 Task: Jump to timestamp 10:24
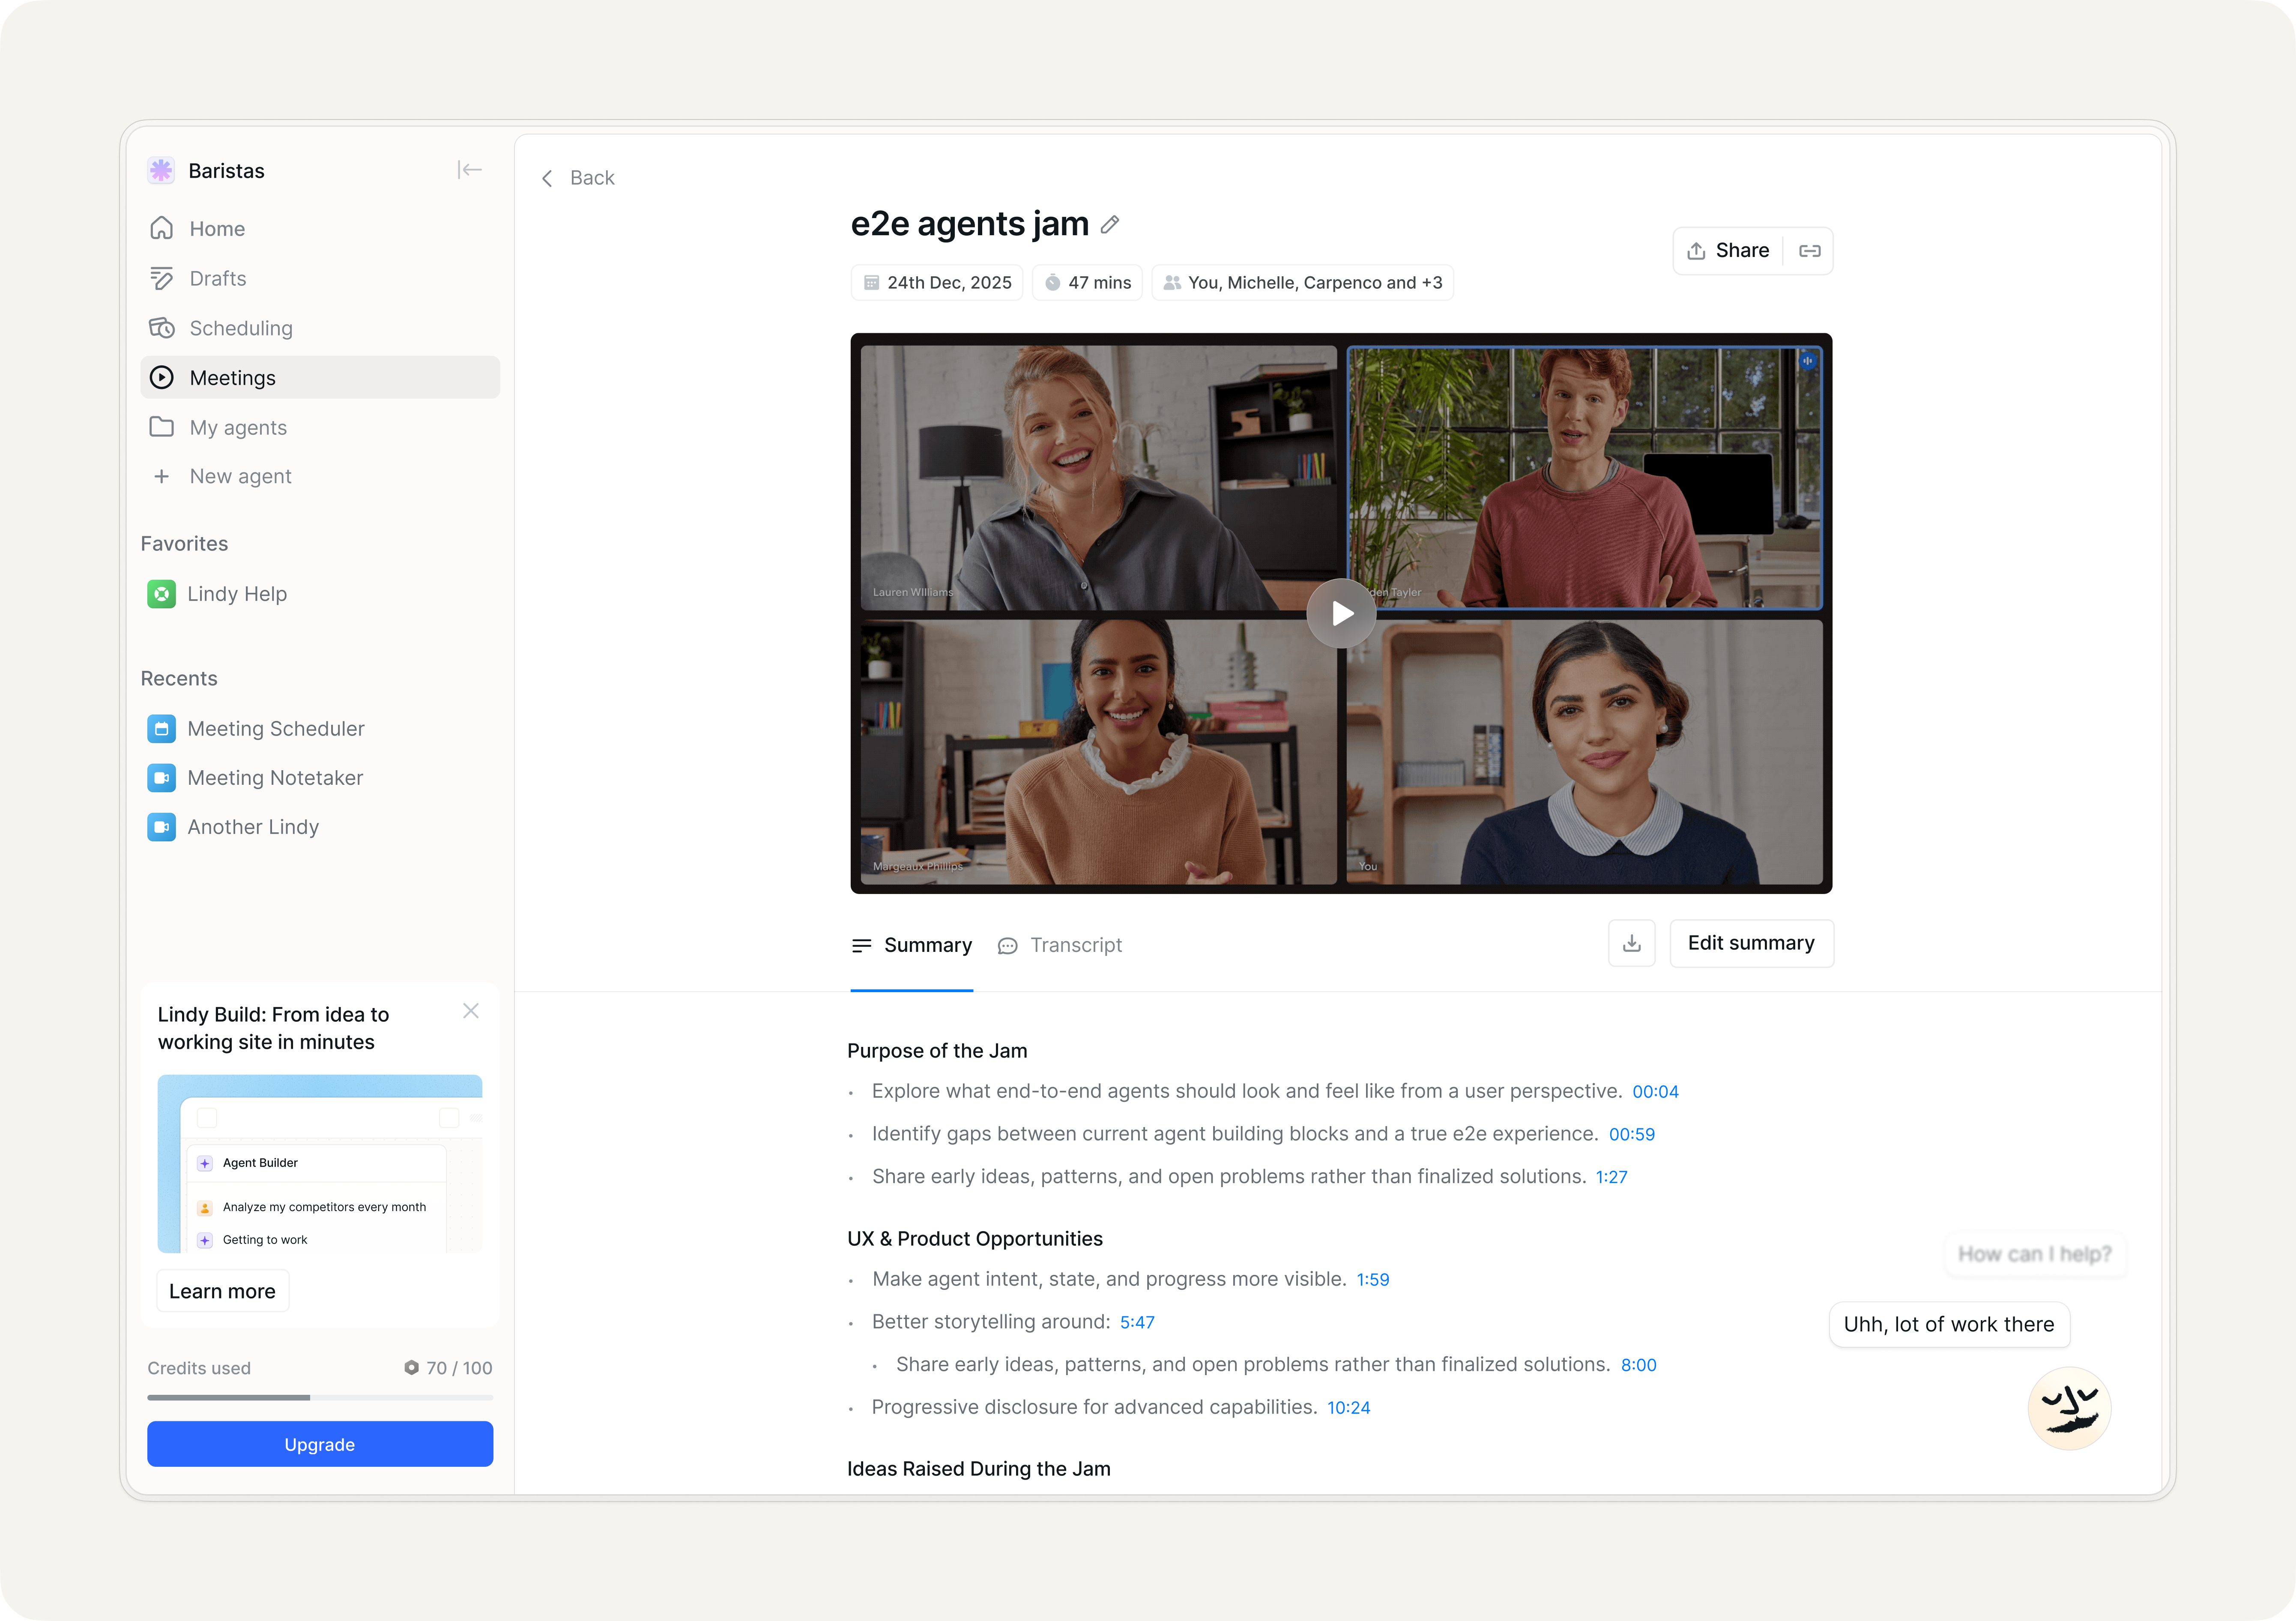pos(1349,1408)
